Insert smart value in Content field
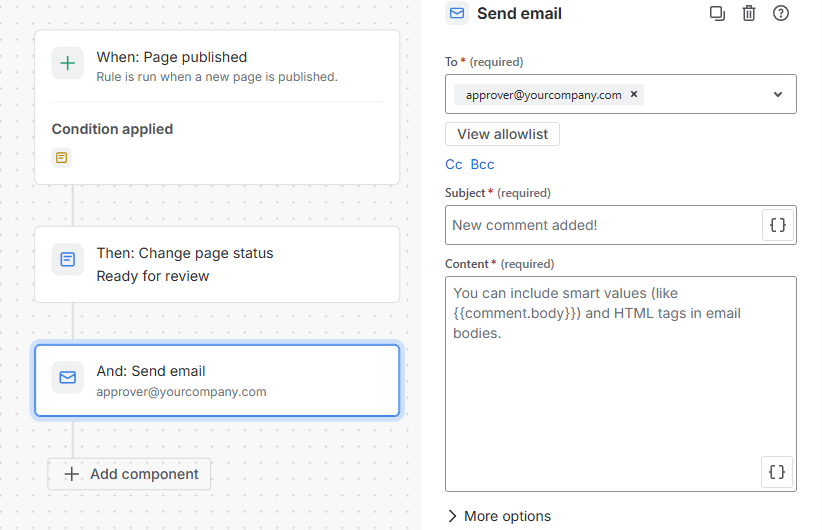The height and width of the screenshot is (530, 822). click(777, 472)
